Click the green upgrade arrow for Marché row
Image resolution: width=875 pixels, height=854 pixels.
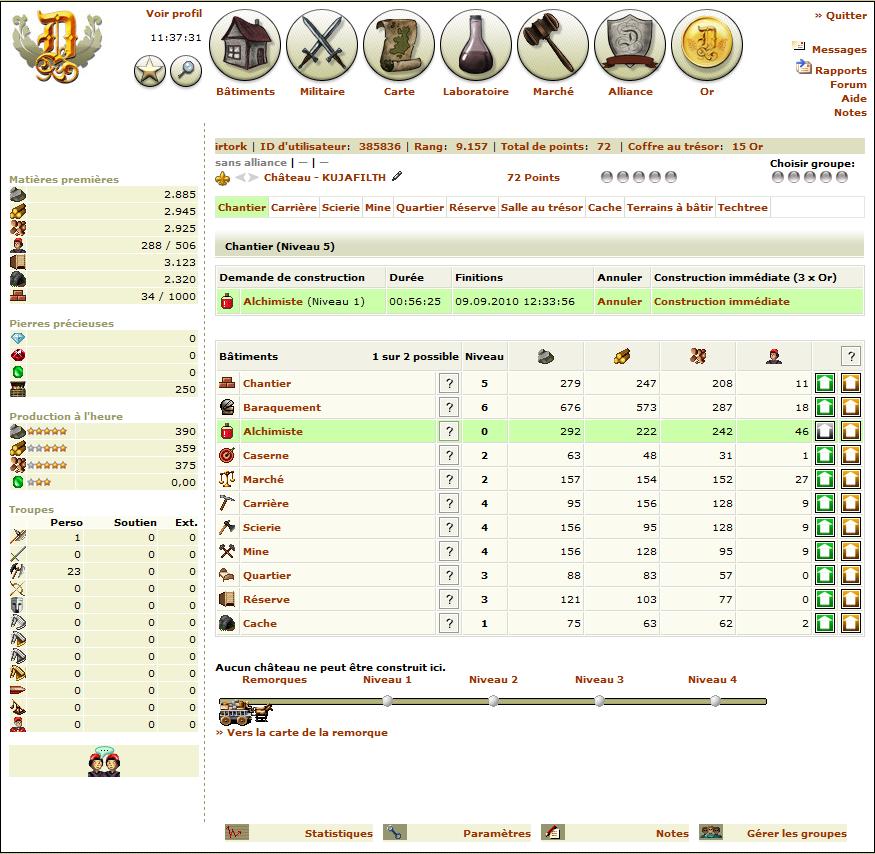825,479
